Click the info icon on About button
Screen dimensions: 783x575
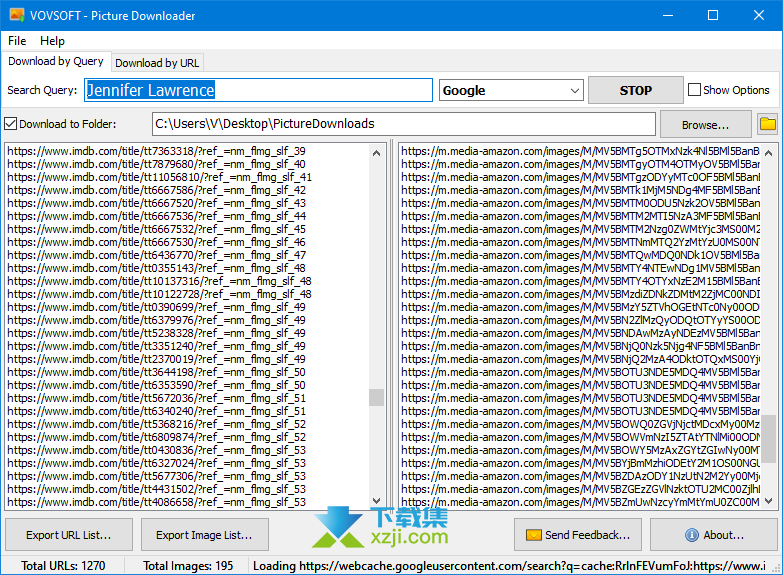click(692, 535)
